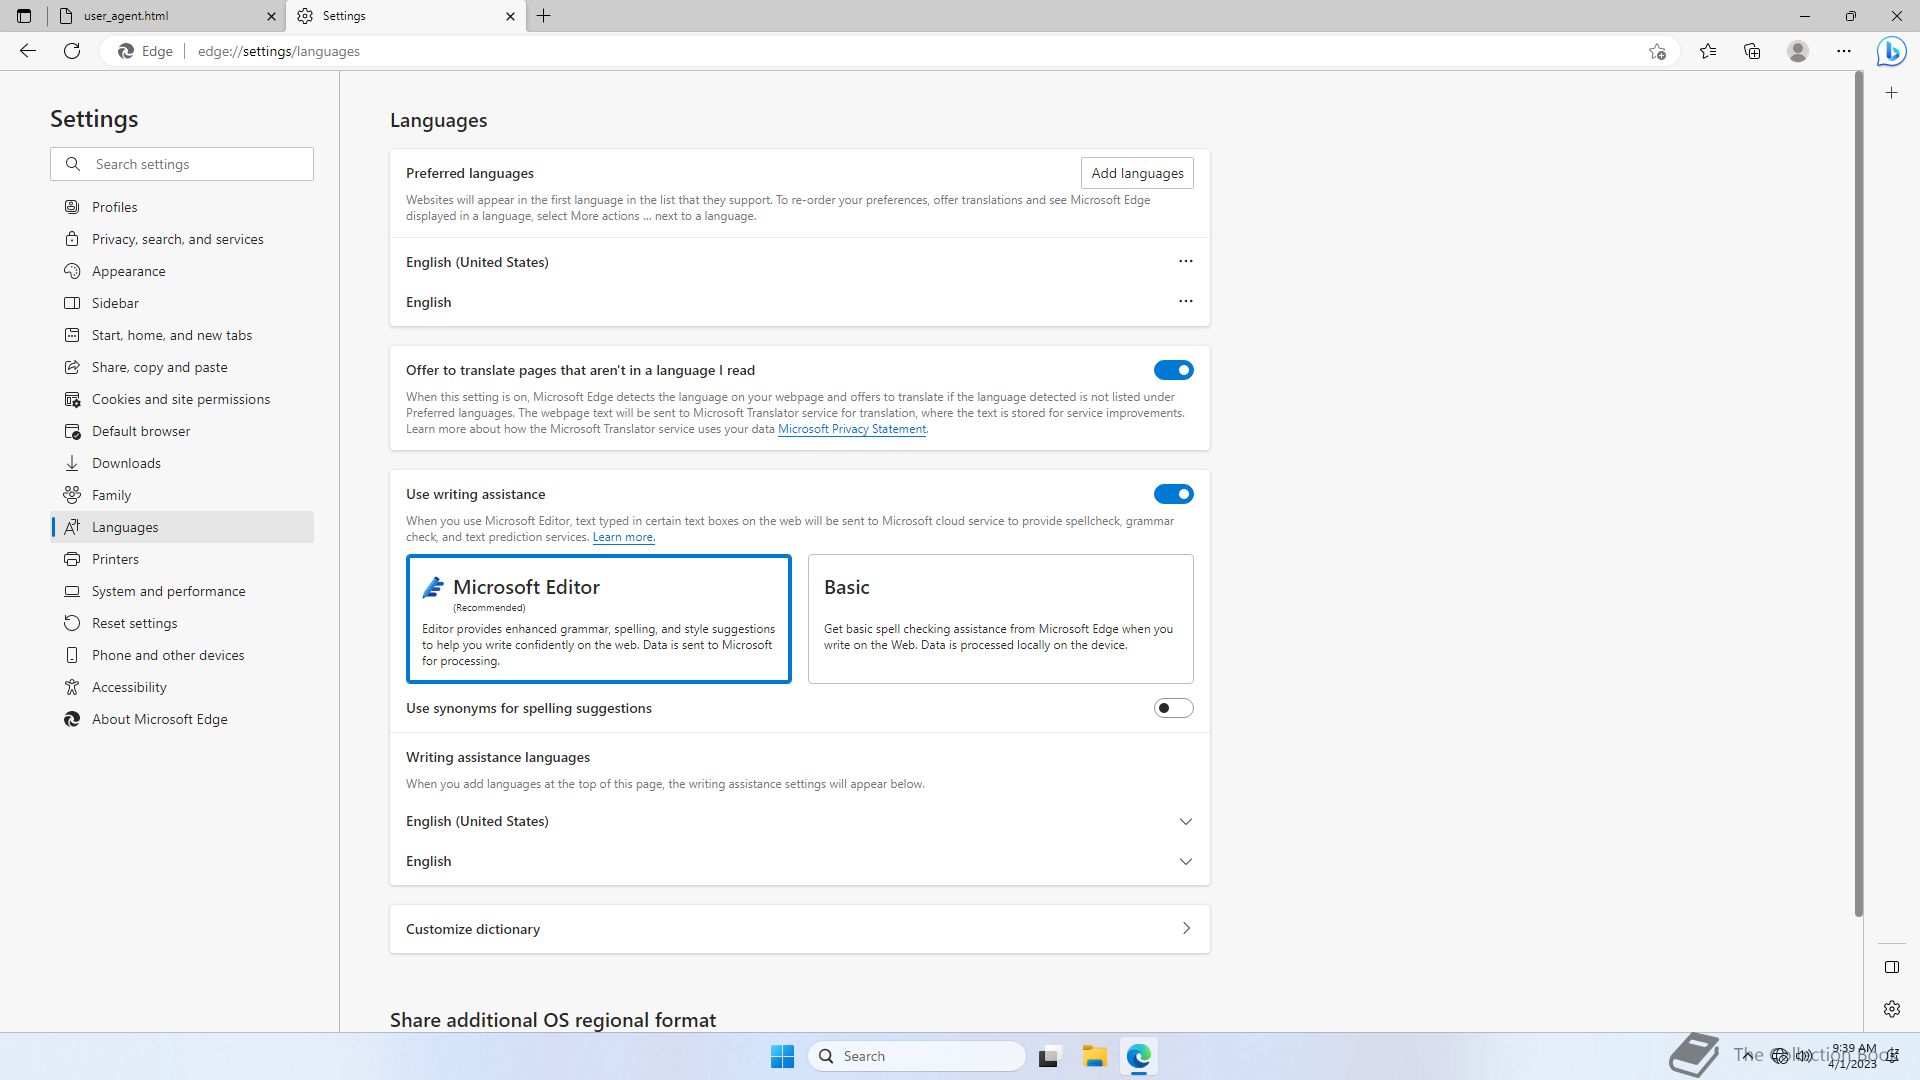
Task: Open About Microsoft Edge
Action: tap(182, 719)
